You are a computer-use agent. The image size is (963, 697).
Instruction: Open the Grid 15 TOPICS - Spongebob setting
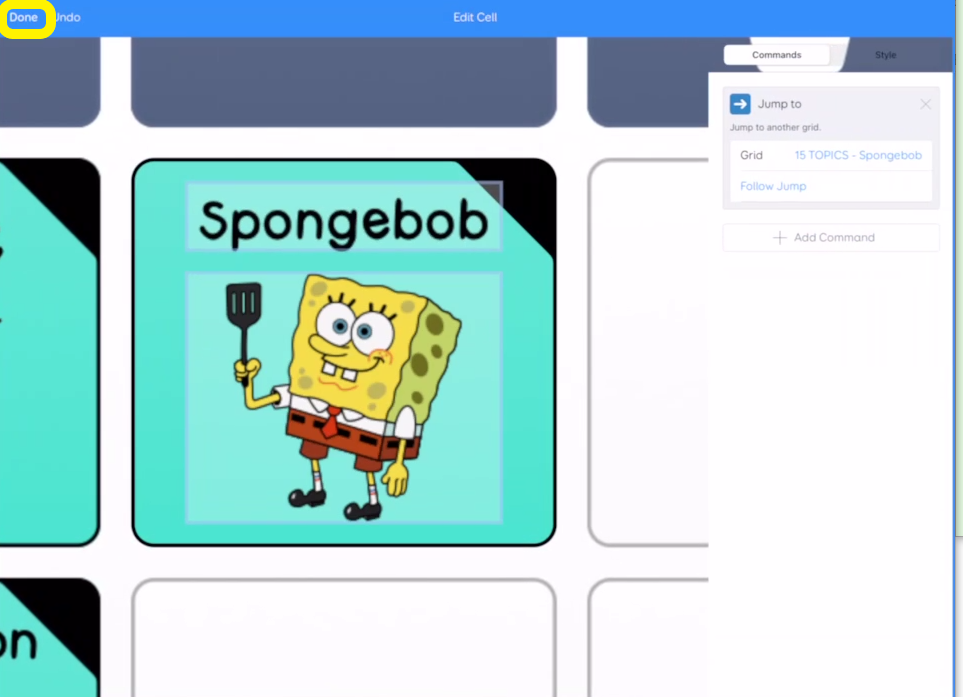coord(831,155)
